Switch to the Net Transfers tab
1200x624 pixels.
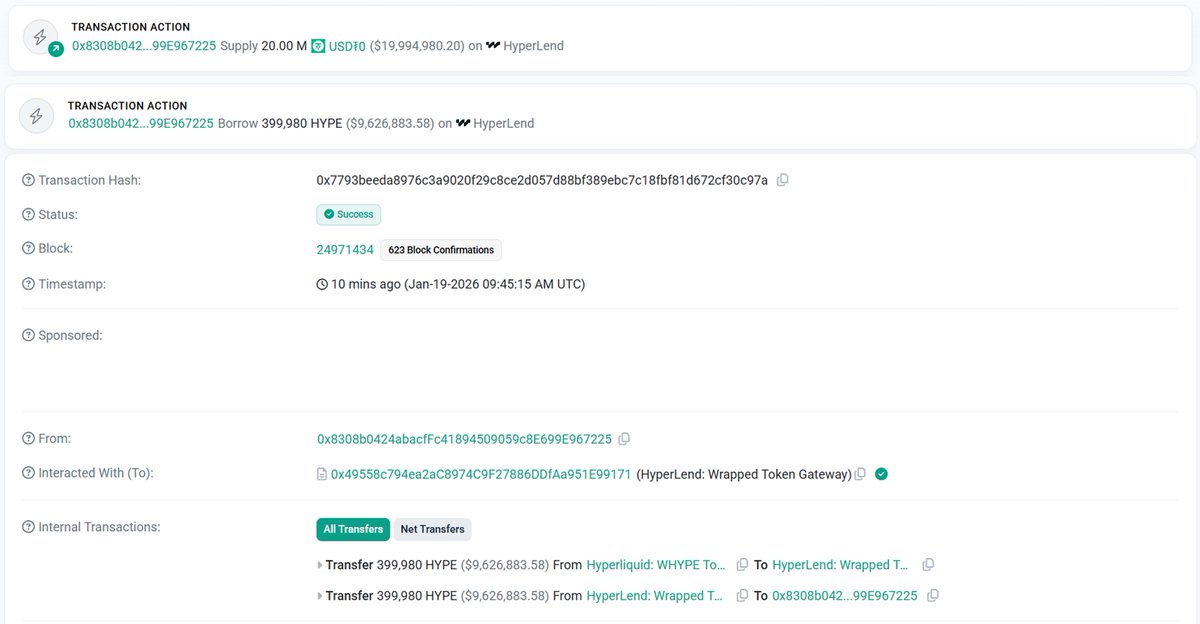click(x=432, y=529)
